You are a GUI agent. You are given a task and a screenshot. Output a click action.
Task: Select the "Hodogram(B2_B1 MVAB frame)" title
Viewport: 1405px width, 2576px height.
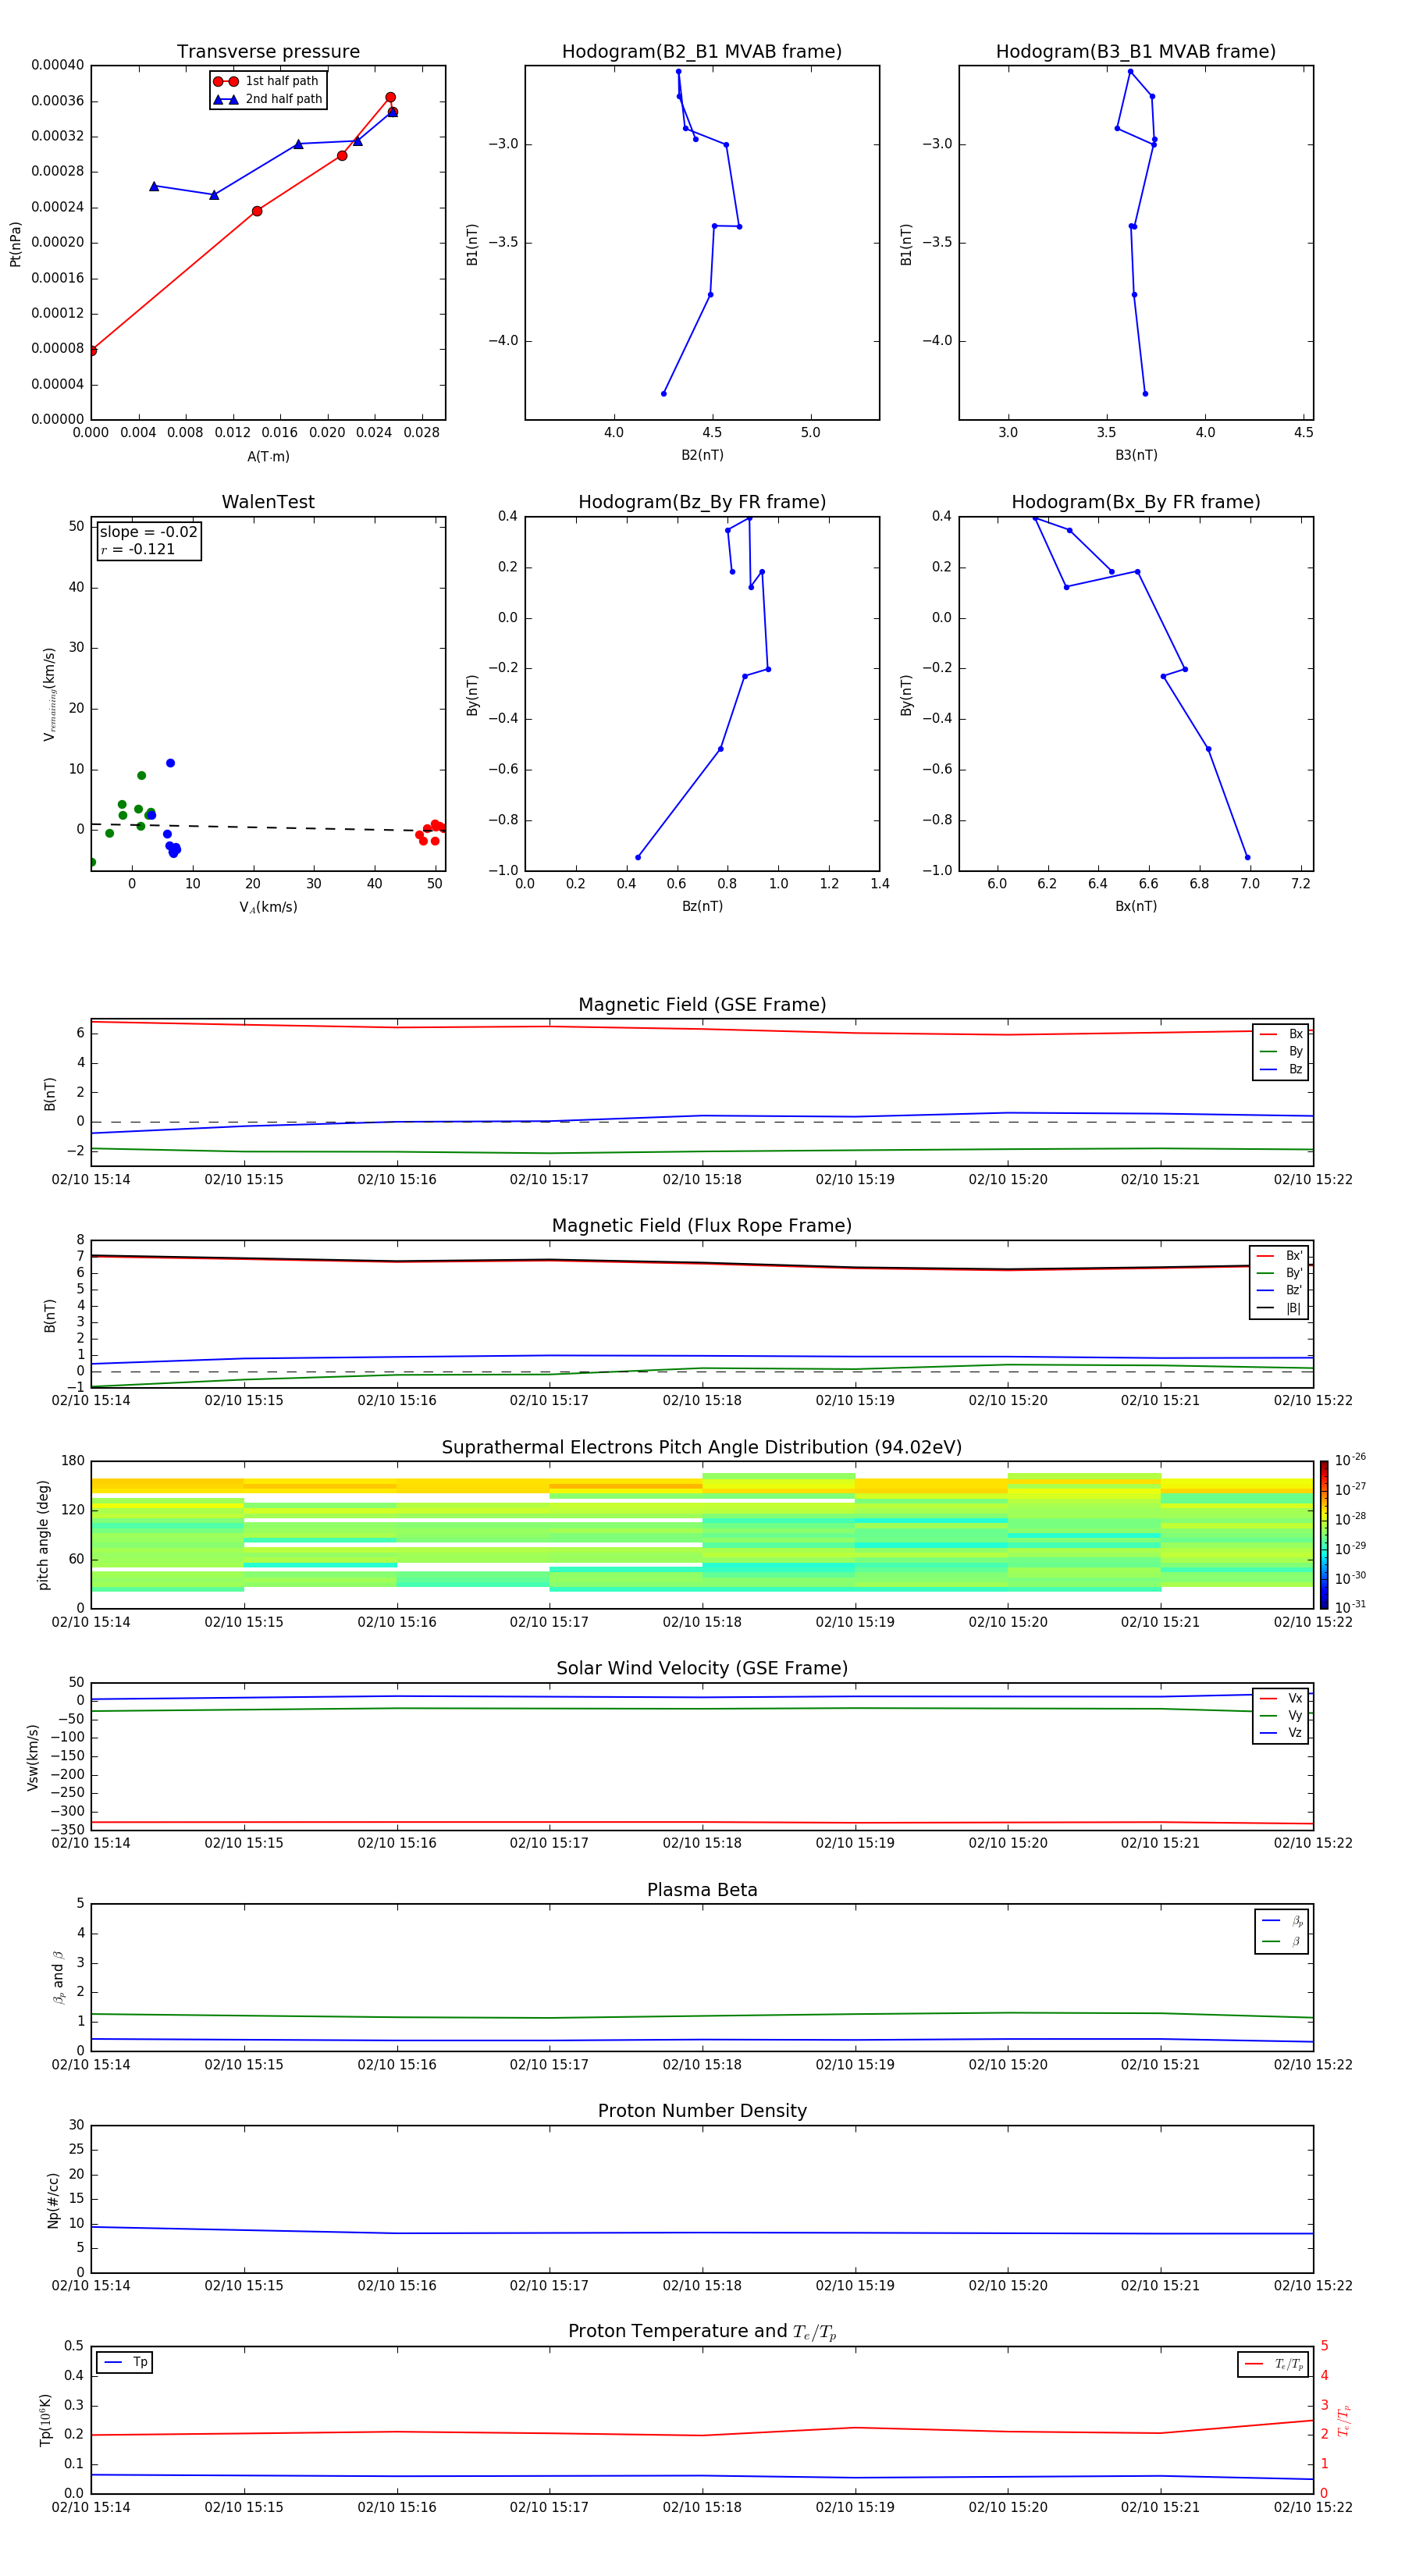pyautogui.click(x=702, y=52)
